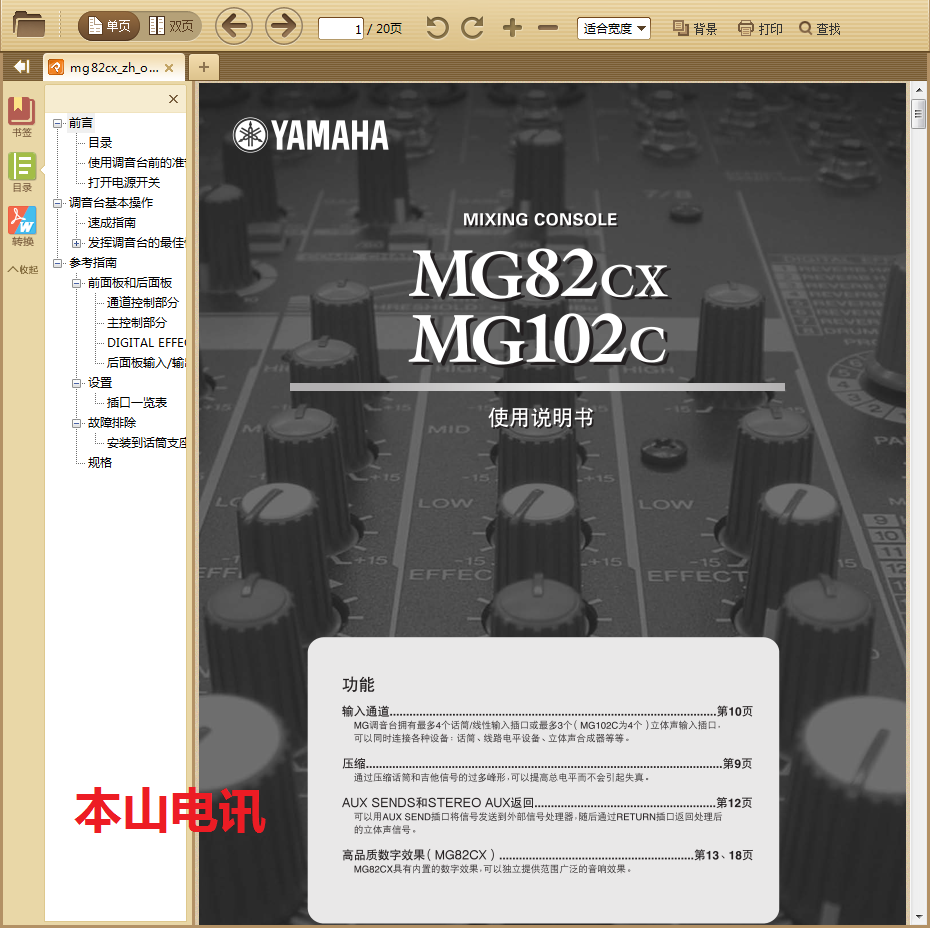Select 后面板输入/输 outline entry
This screenshot has height=928, width=930.
coord(146,363)
